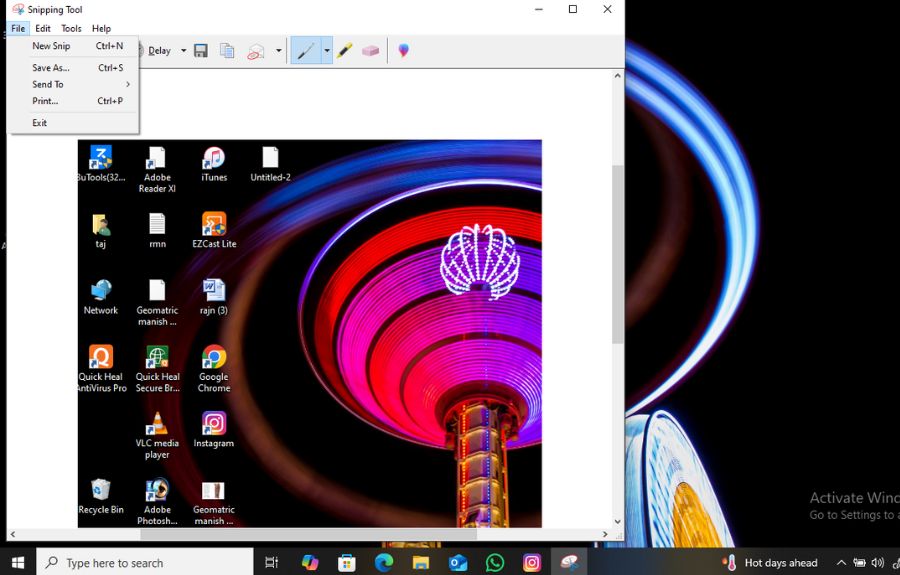Minimize the Snipping Tool window

[538, 9]
